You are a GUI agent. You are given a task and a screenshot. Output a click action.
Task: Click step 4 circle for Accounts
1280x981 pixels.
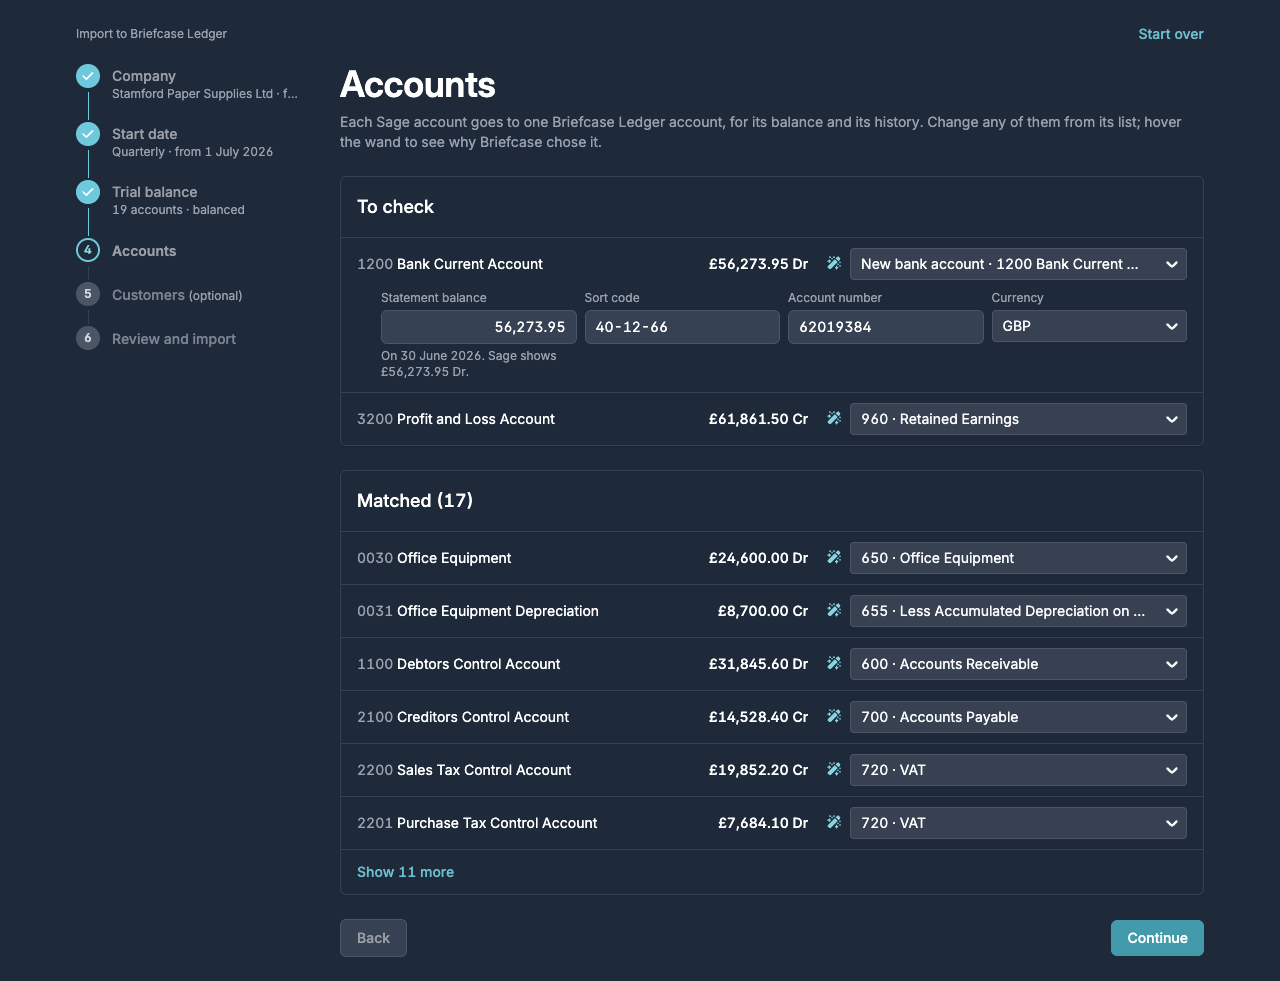pyautogui.click(x=88, y=250)
